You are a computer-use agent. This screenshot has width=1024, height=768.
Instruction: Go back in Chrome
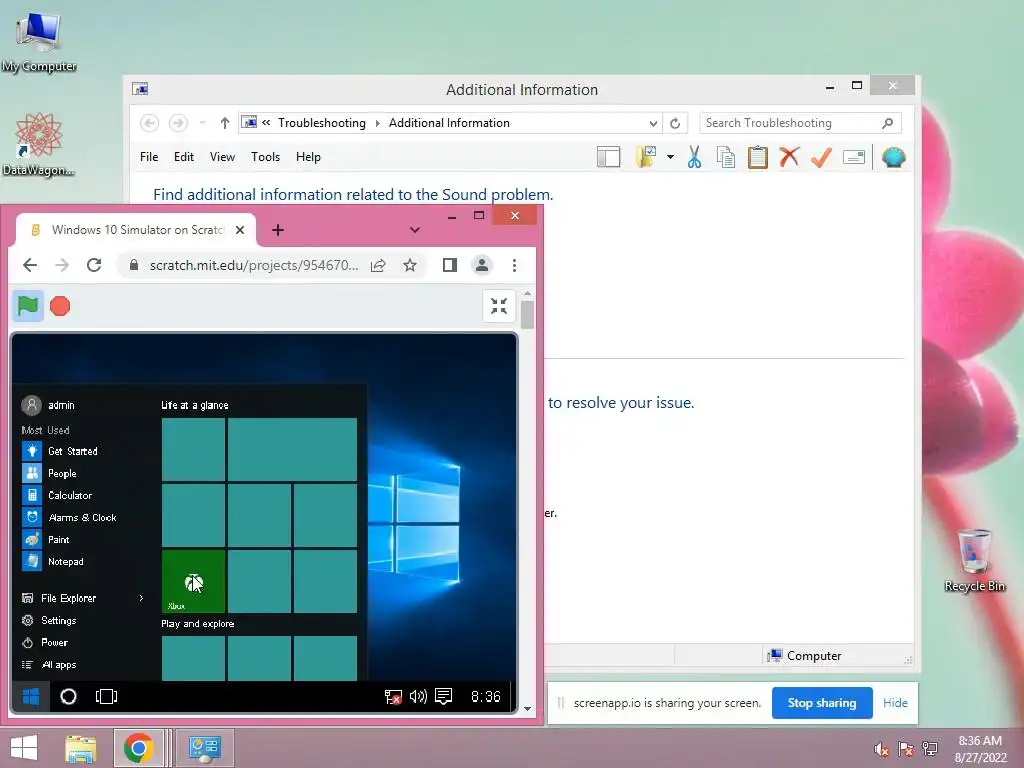click(x=30, y=265)
